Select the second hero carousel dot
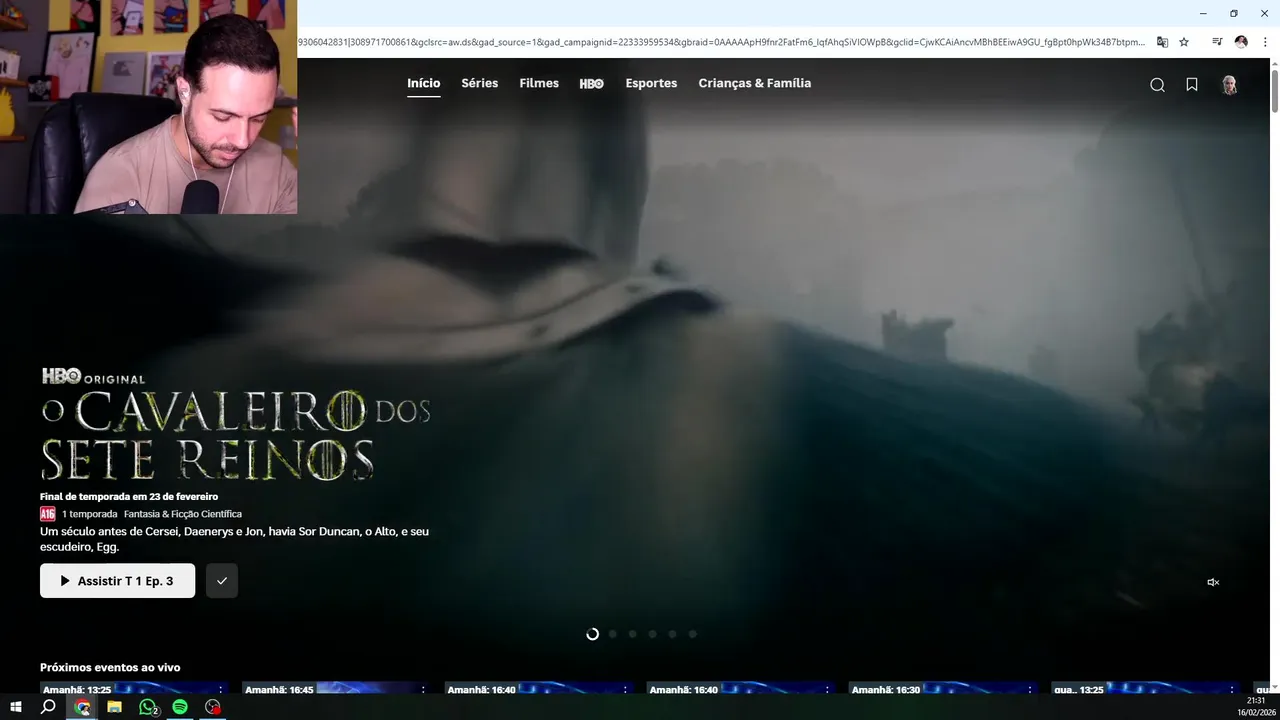 [x=612, y=634]
